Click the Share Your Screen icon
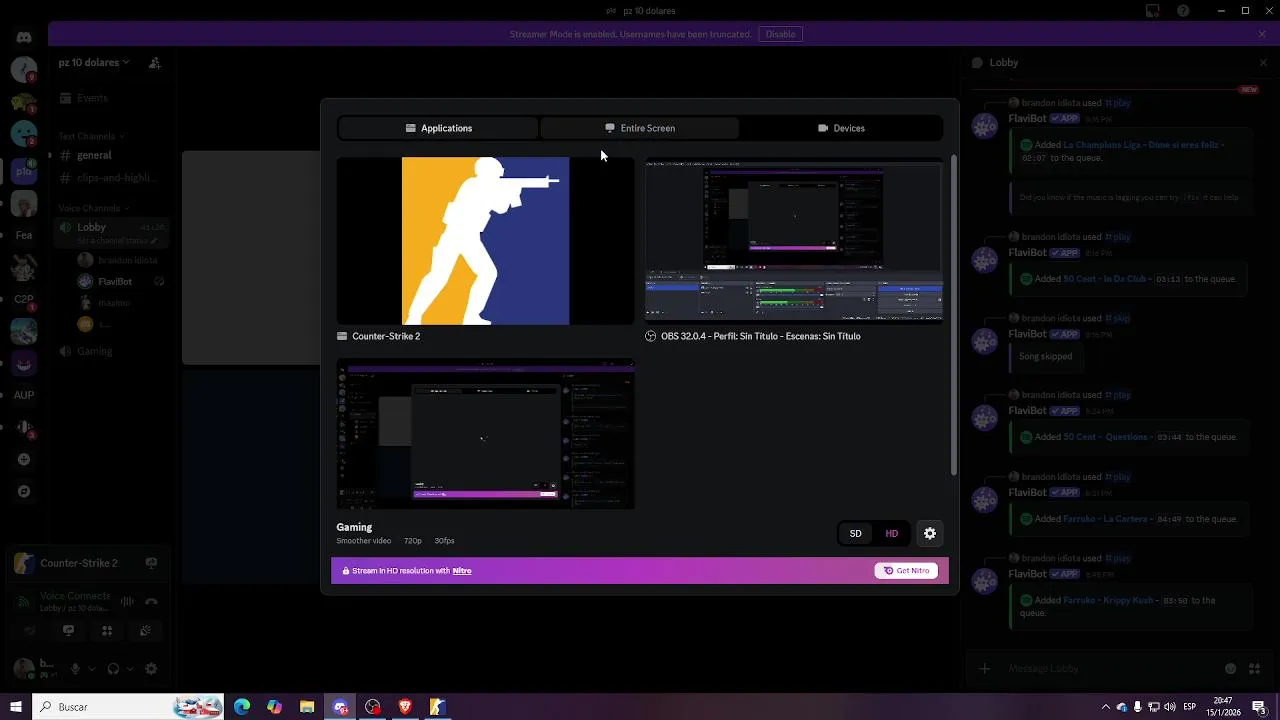 pyautogui.click(x=68, y=631)
